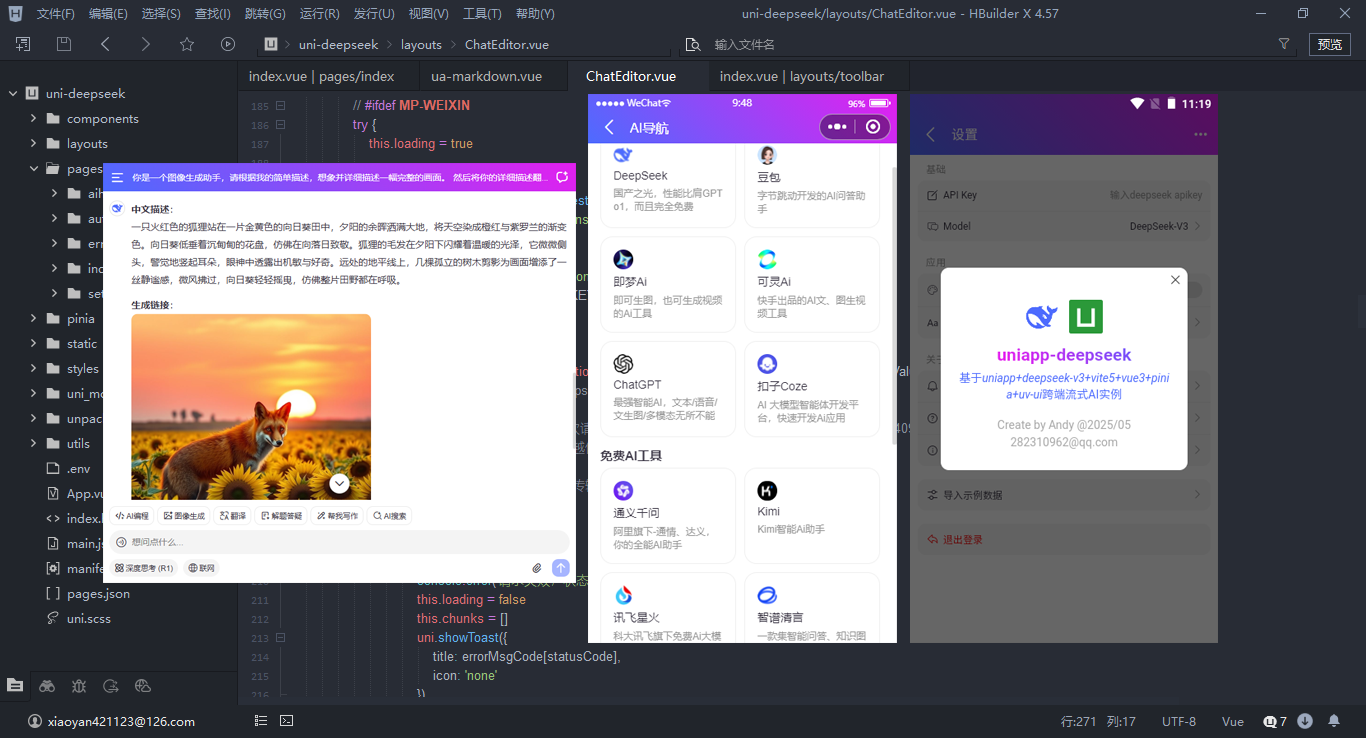Click the notification bell in the status bar
The width and height of the screenshot is (1366, 738).
pyautogui.click(x=1334, y=721)
